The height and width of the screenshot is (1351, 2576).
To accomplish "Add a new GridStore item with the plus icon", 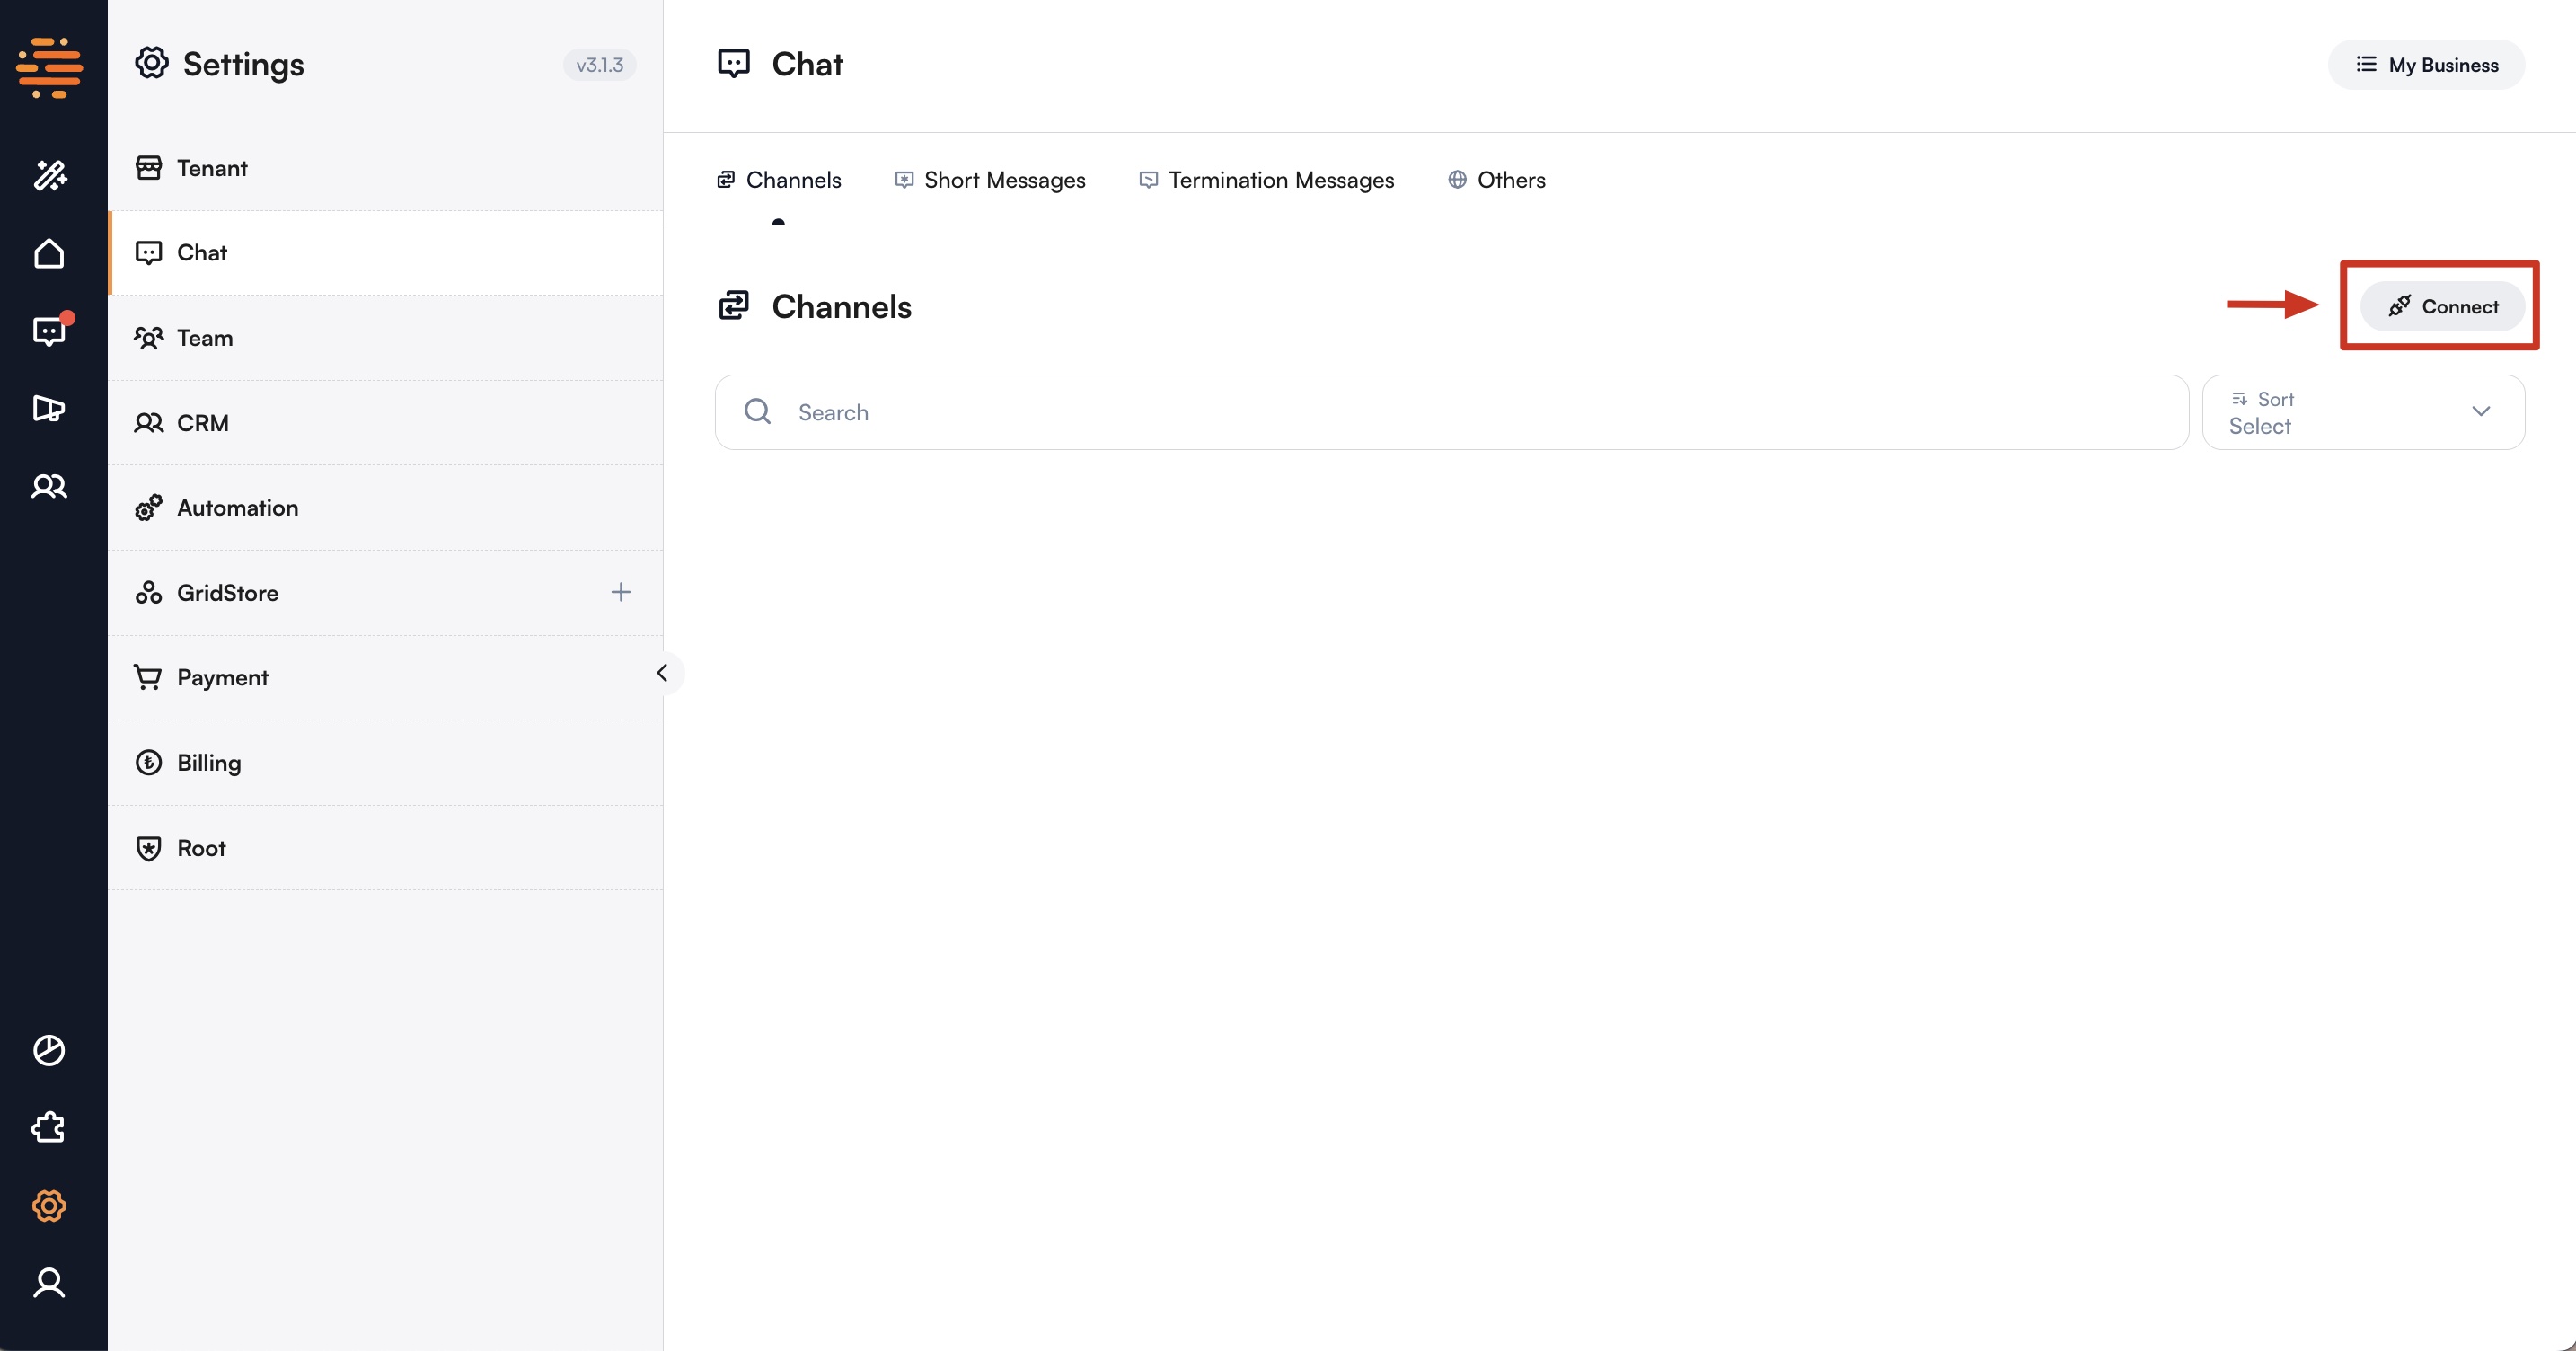I will pyautogui.click(x=620, y=591).
